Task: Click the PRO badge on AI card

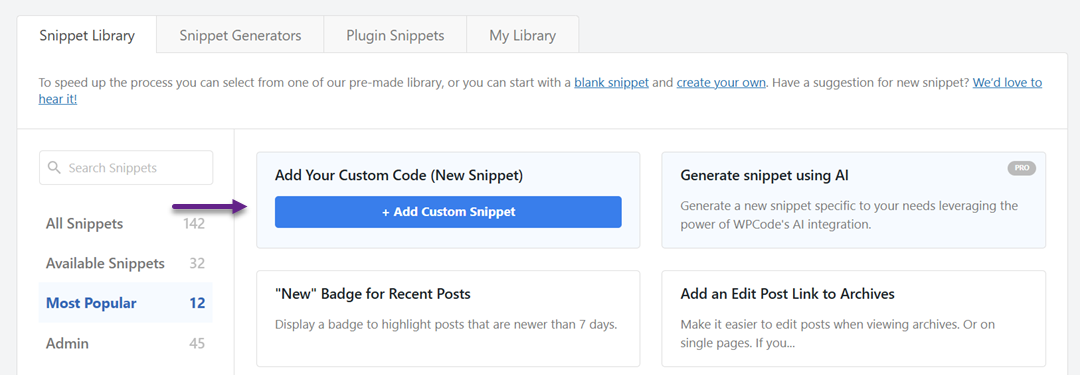Action: [x=1022, y=168]
